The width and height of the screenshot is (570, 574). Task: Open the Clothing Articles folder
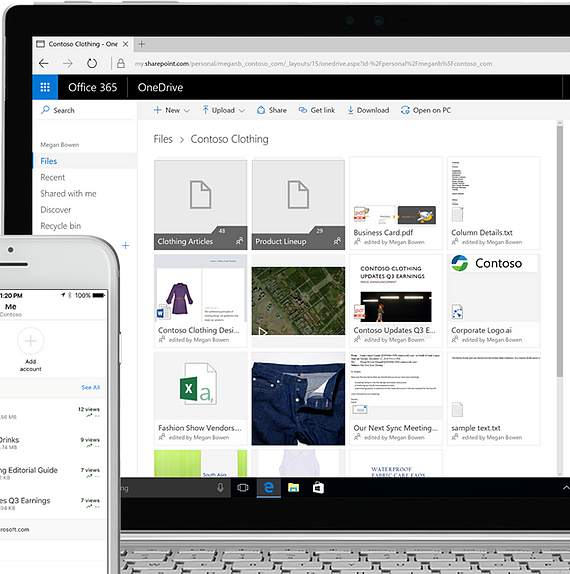coord(201,204)
